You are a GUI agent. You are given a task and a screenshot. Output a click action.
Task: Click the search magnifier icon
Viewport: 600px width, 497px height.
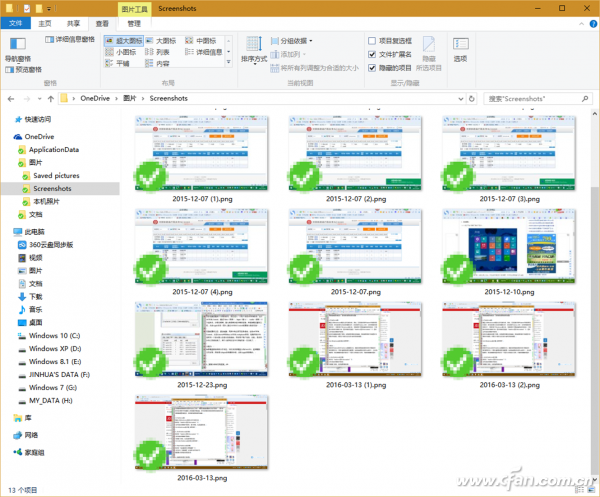(585, 99)
